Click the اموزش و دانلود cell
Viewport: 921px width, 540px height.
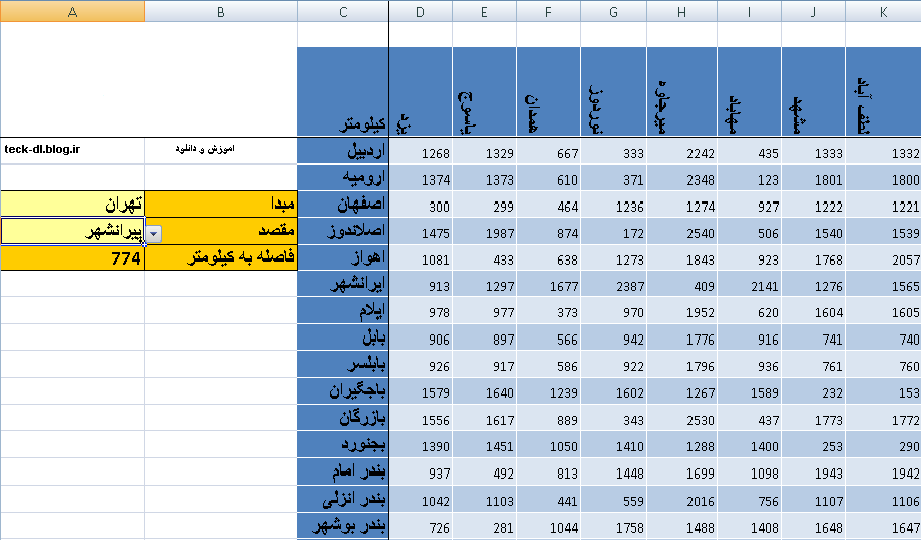click(x=220, y=150)
